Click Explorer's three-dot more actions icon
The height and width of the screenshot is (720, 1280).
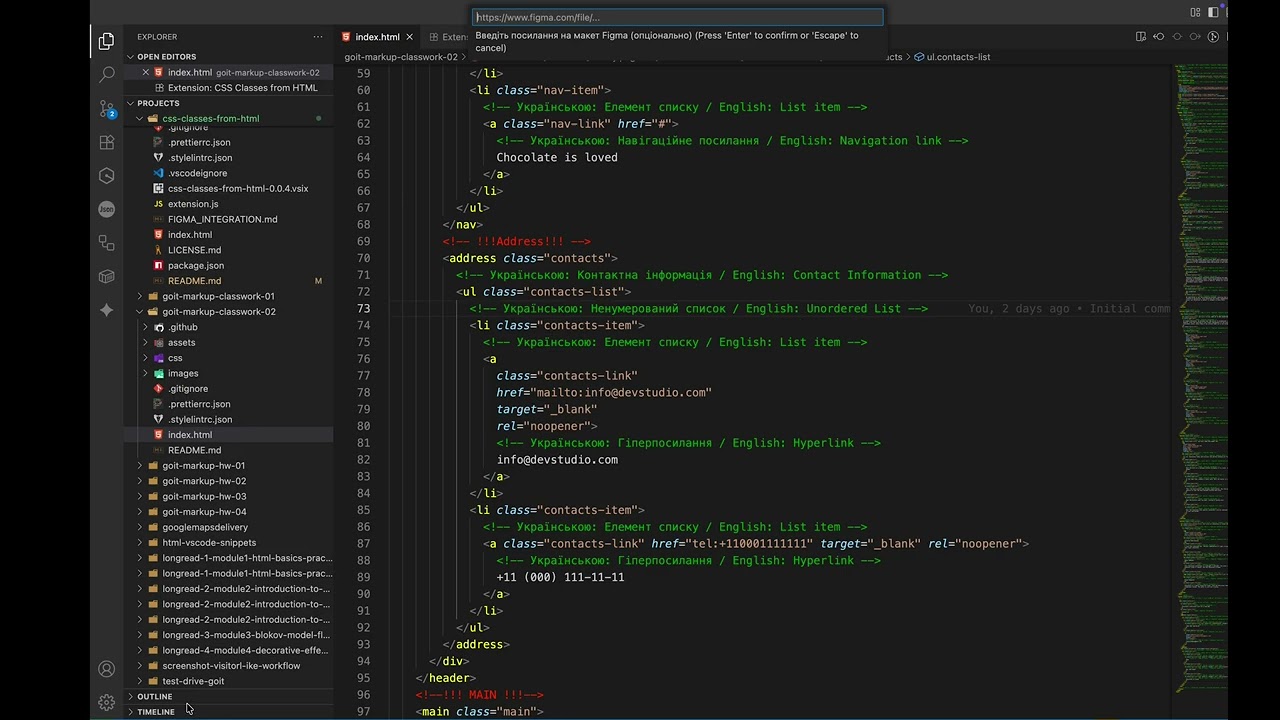318,37
